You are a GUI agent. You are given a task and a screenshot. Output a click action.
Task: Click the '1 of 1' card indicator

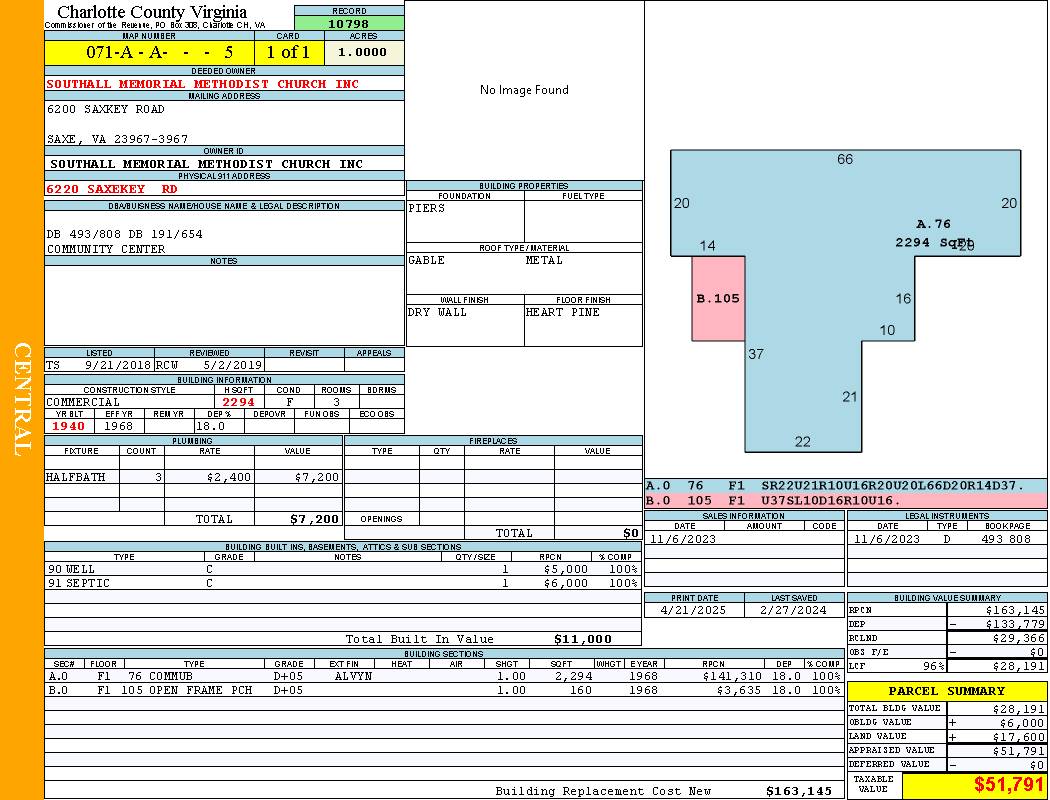288,52
